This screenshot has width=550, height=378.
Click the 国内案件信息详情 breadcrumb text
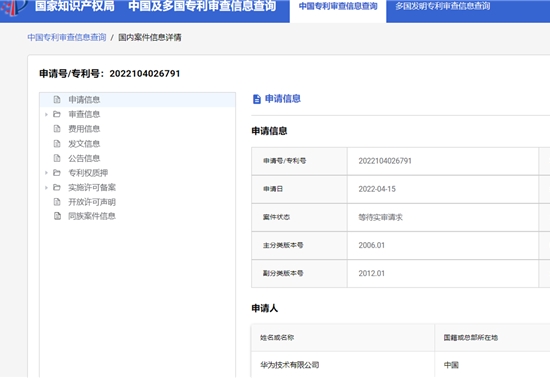150,37
